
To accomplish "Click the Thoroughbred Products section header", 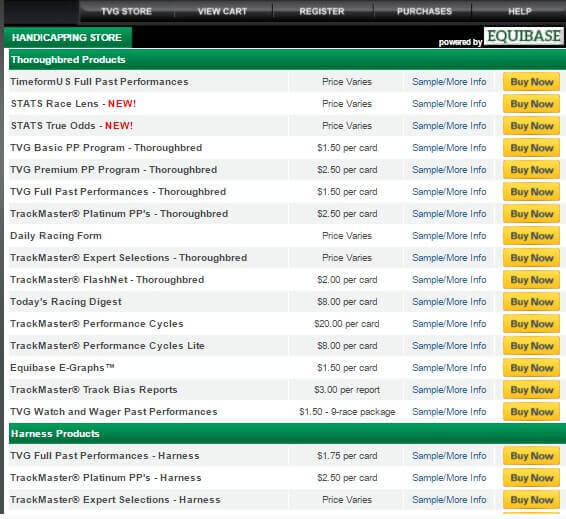I will (x=287, y=60).
